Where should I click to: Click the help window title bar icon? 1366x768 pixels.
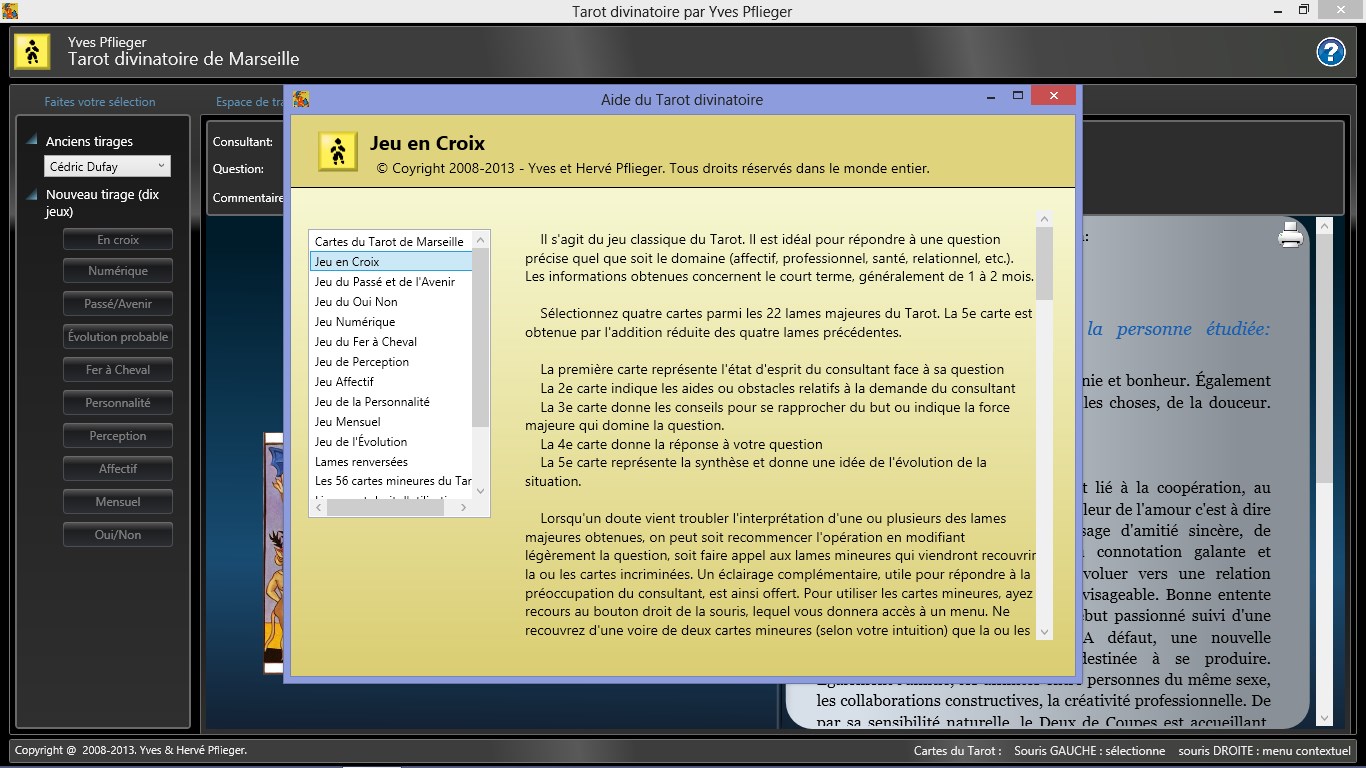[x=301, y=99]
